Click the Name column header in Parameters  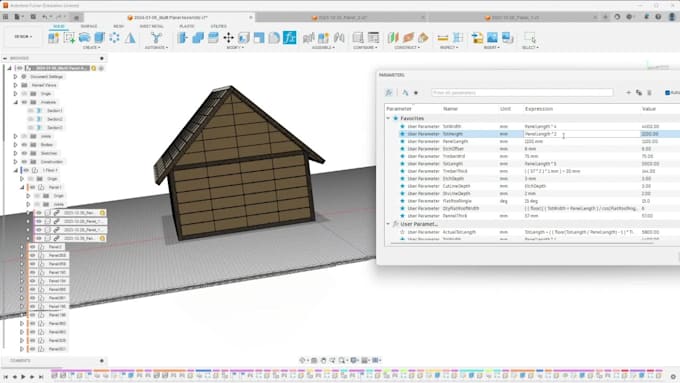[x=451, y=108]
